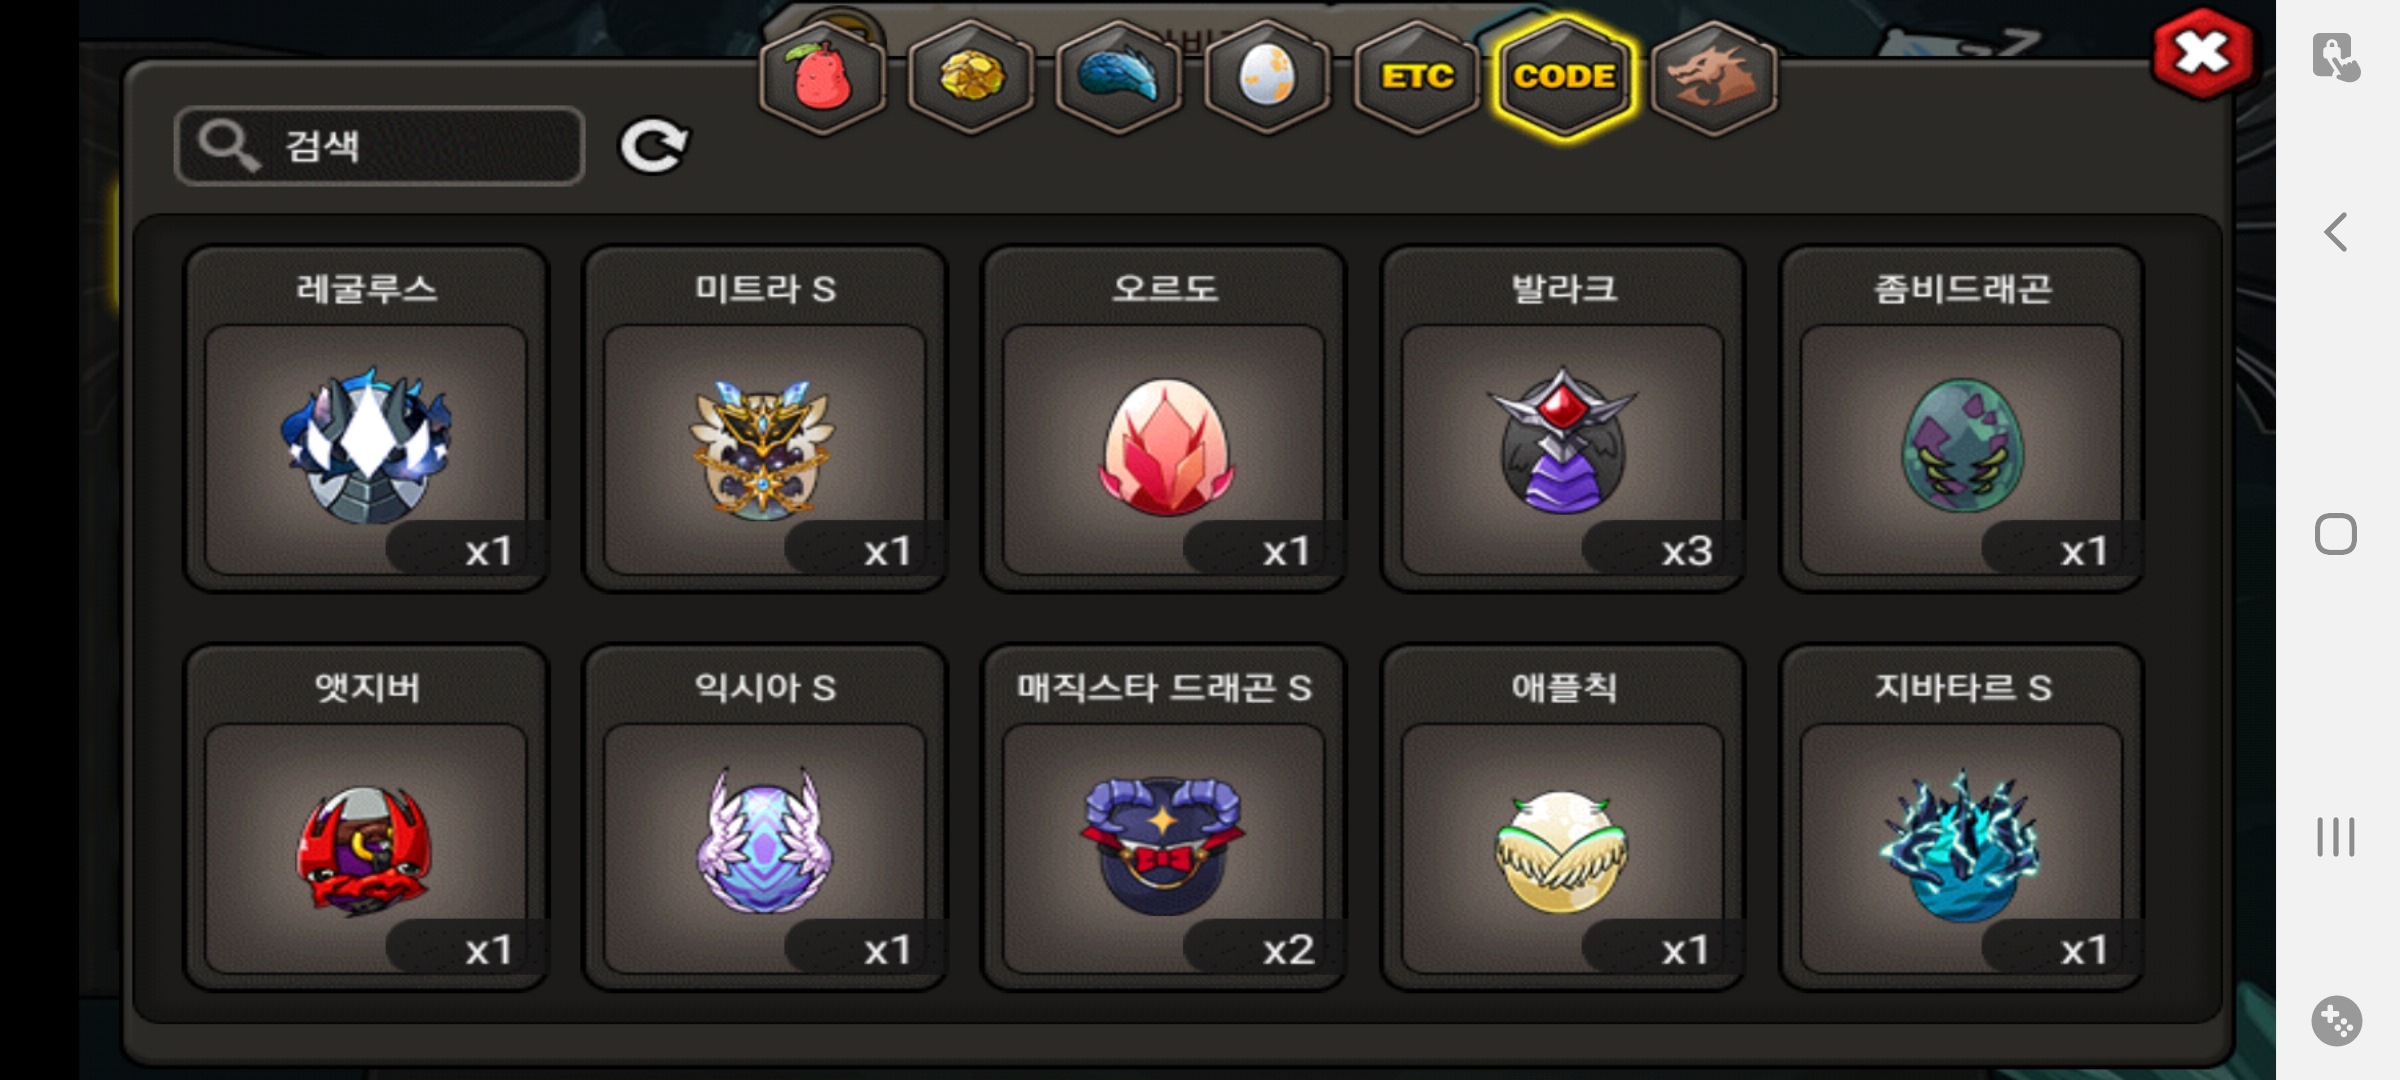Image resolution: width=2400 pixels, height=1080 pixels.
Task: Pick the 발라크 egg with x3 count
Action: 1563,419
